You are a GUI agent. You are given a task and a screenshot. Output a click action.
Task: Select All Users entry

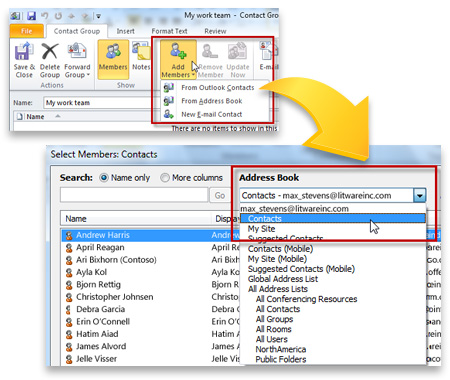[333, 339]
